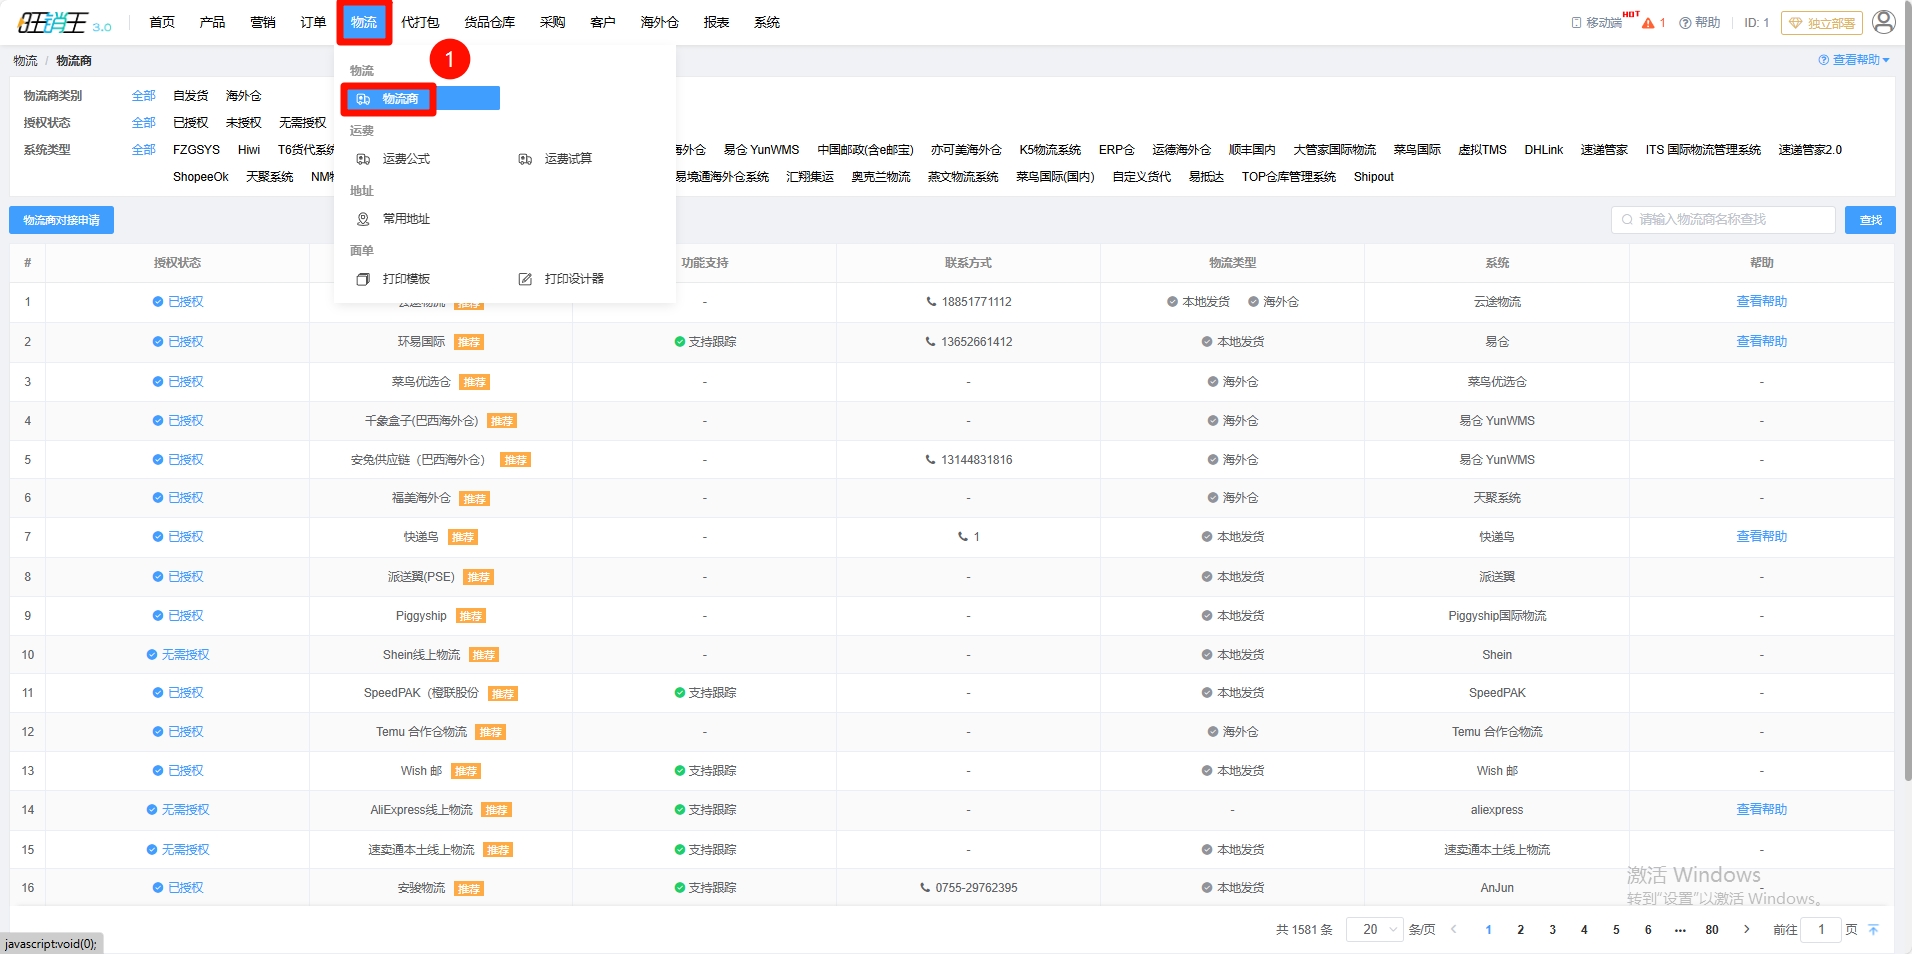Click the 运费公式 menu icon
This screenshot has height=954, width=1912.
pyautogui.click(x=364, y=159)
